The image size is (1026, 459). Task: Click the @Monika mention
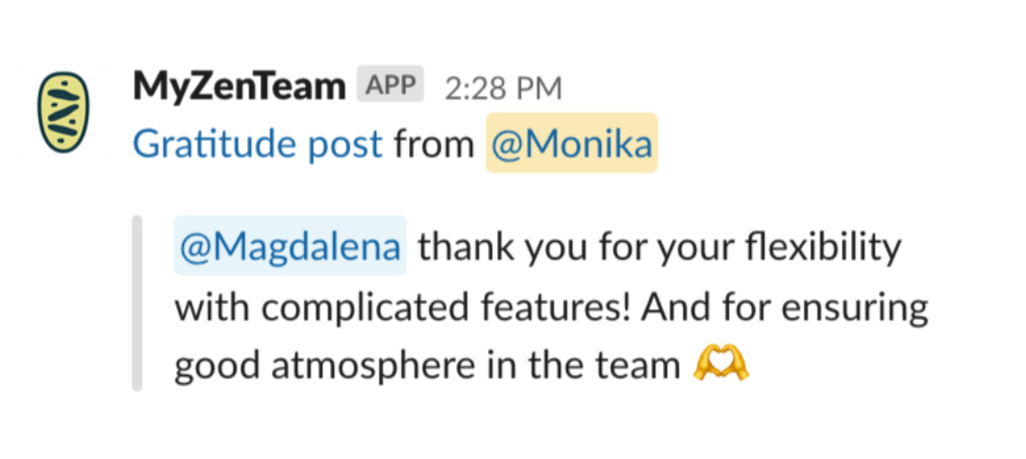tap(571, 143)
